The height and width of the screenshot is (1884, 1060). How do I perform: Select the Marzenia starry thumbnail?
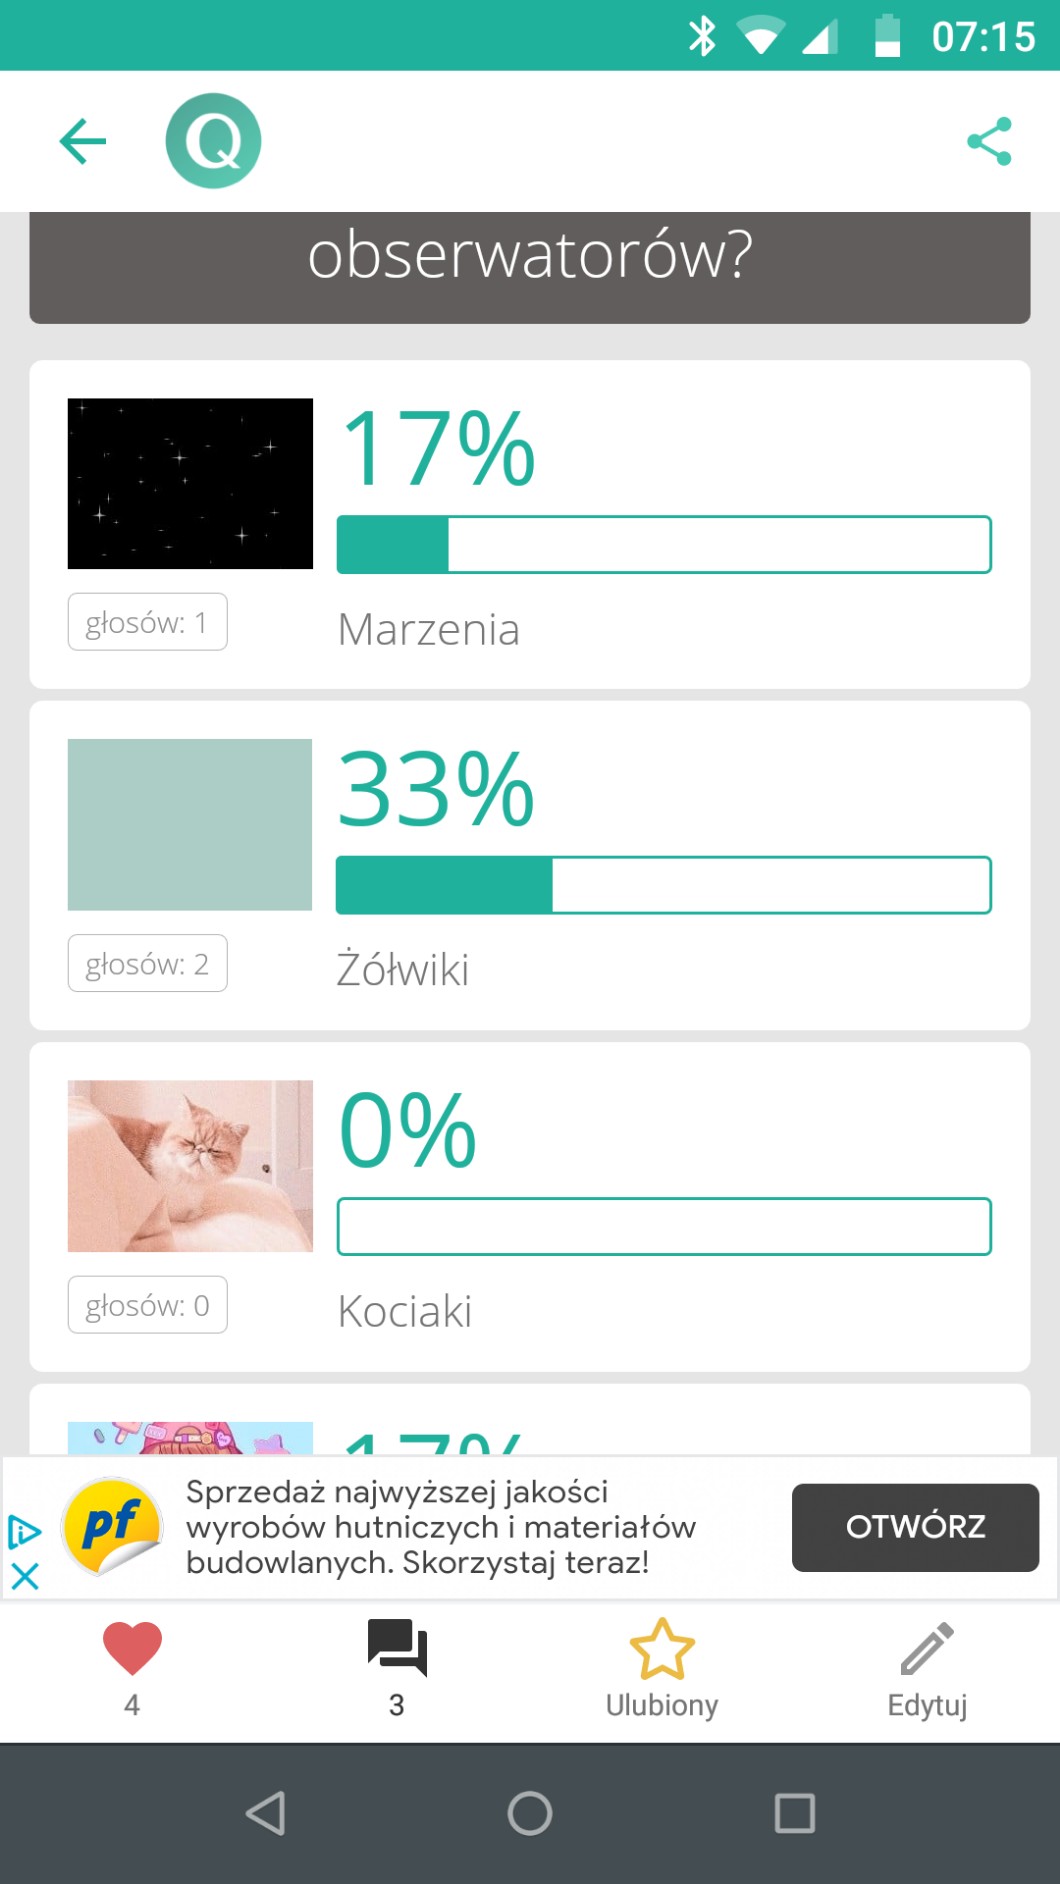coord(190,484)
